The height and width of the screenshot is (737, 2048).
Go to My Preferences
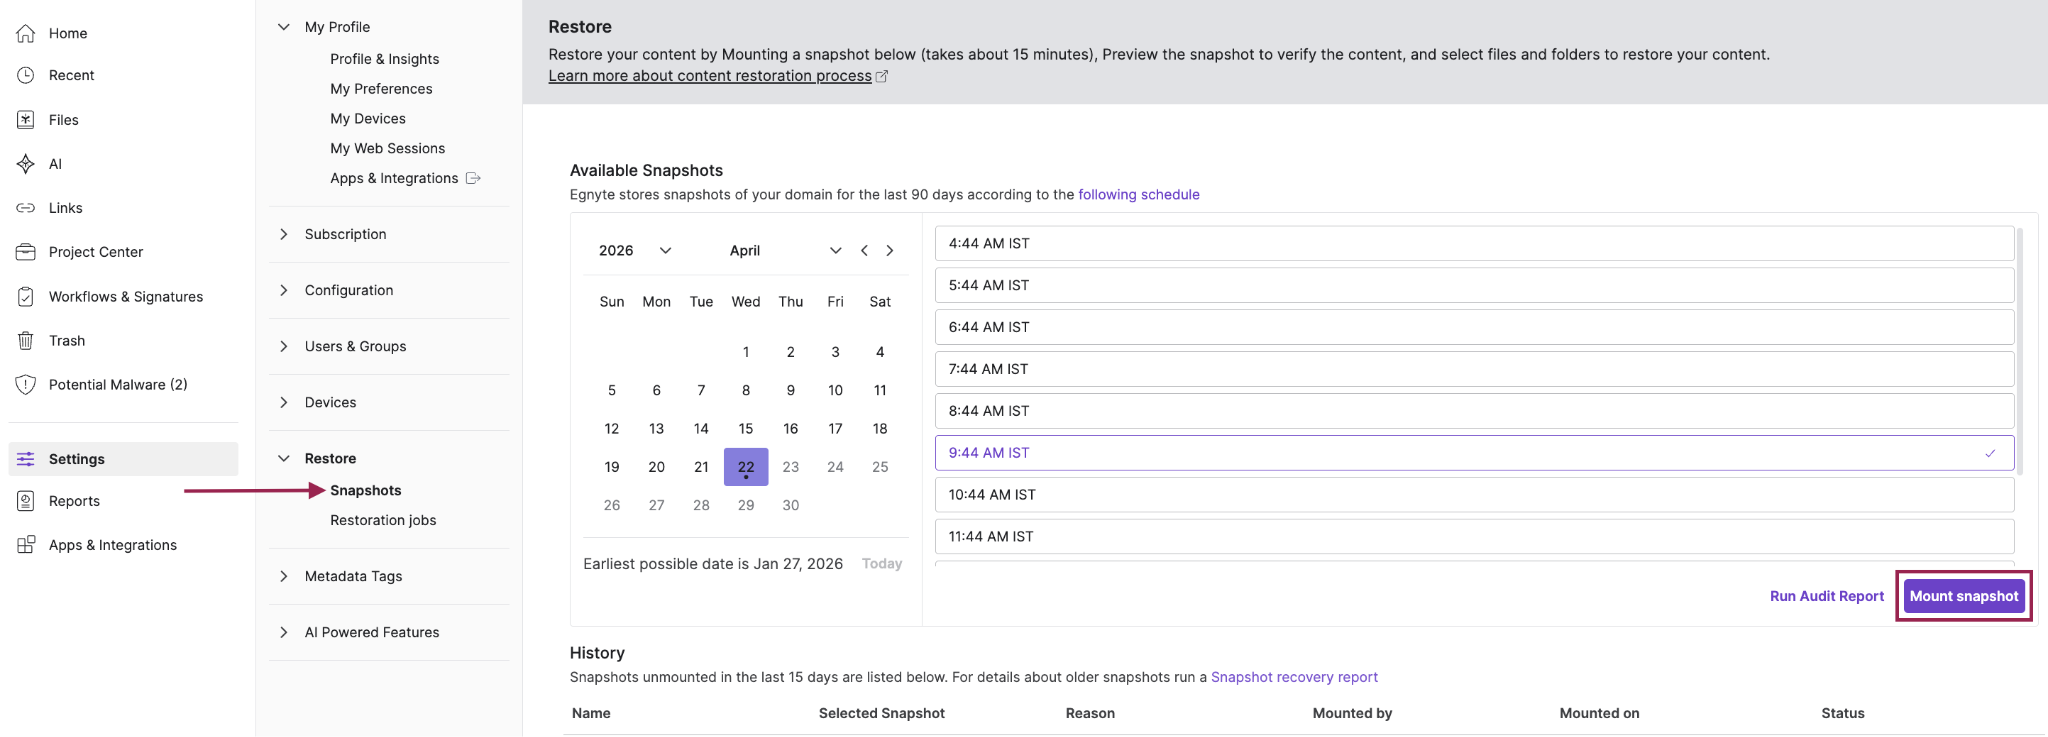(381, 89)
